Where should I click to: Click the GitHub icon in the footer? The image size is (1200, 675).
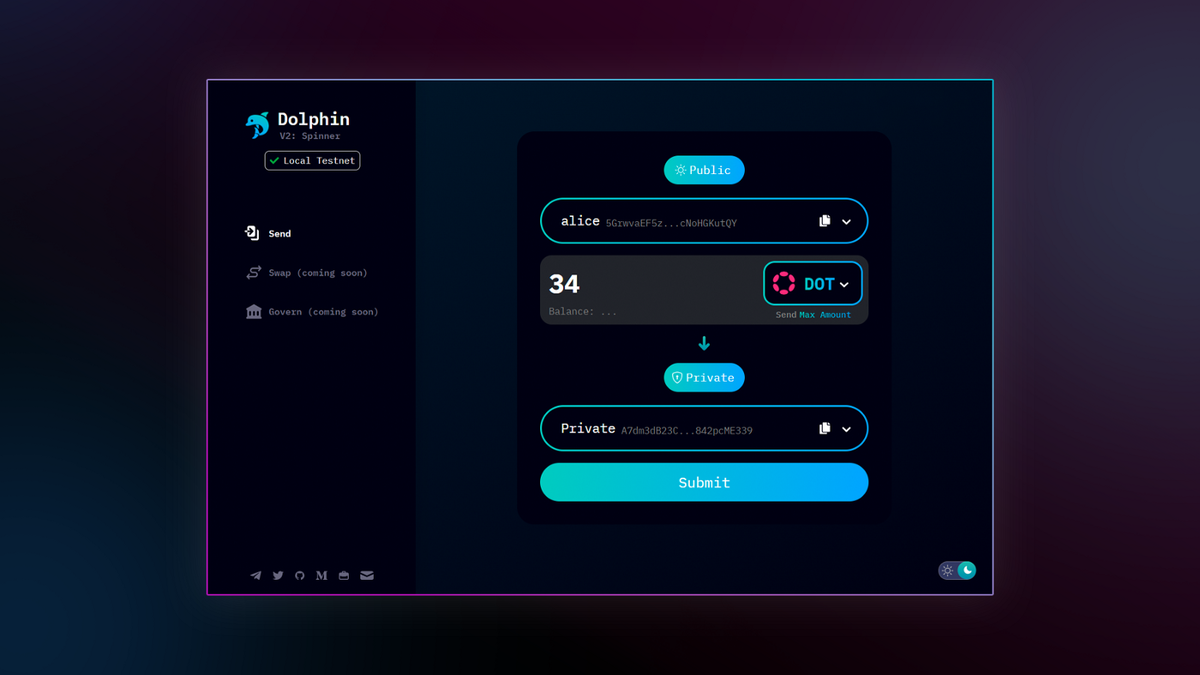pyautogui.click(x=299, y=575)
